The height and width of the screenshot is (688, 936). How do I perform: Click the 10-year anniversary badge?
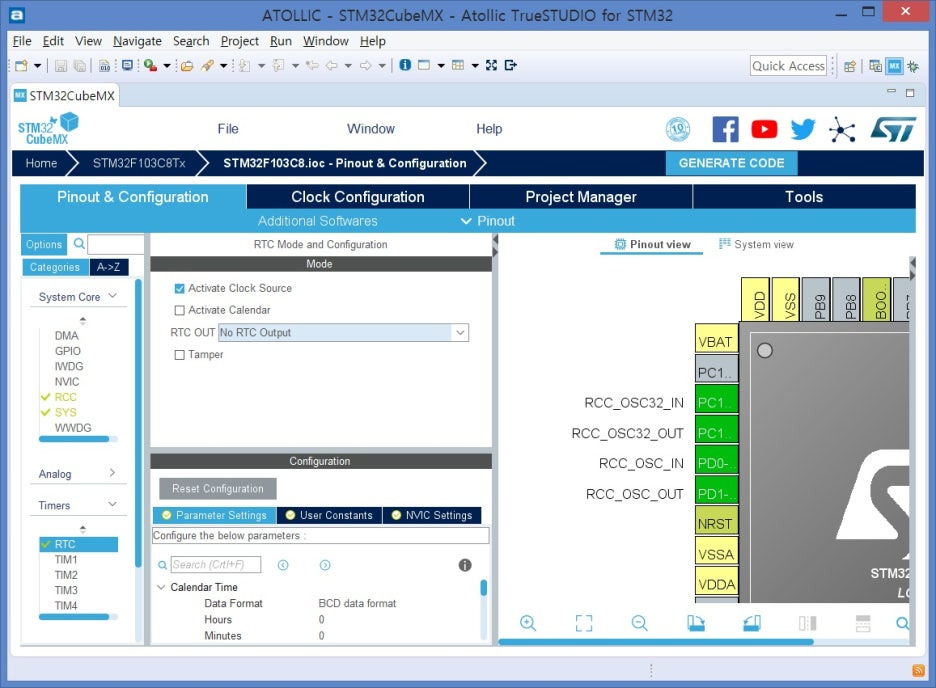pyautogui.click(x=678, y=129)
